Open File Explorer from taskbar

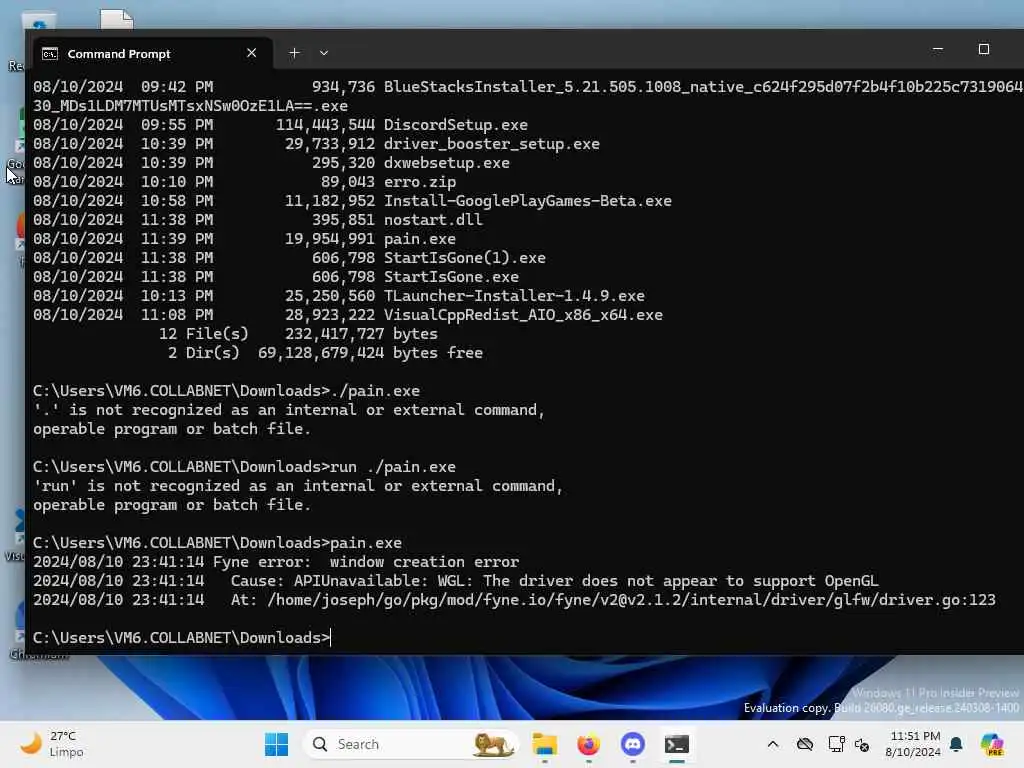(x=545, y=744)
